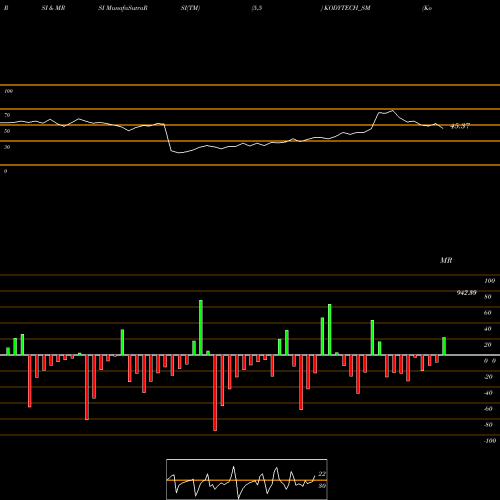Click the 'SI & MR' header text
The width and height of the screenshot is (500, 500).
click(53, 8)
